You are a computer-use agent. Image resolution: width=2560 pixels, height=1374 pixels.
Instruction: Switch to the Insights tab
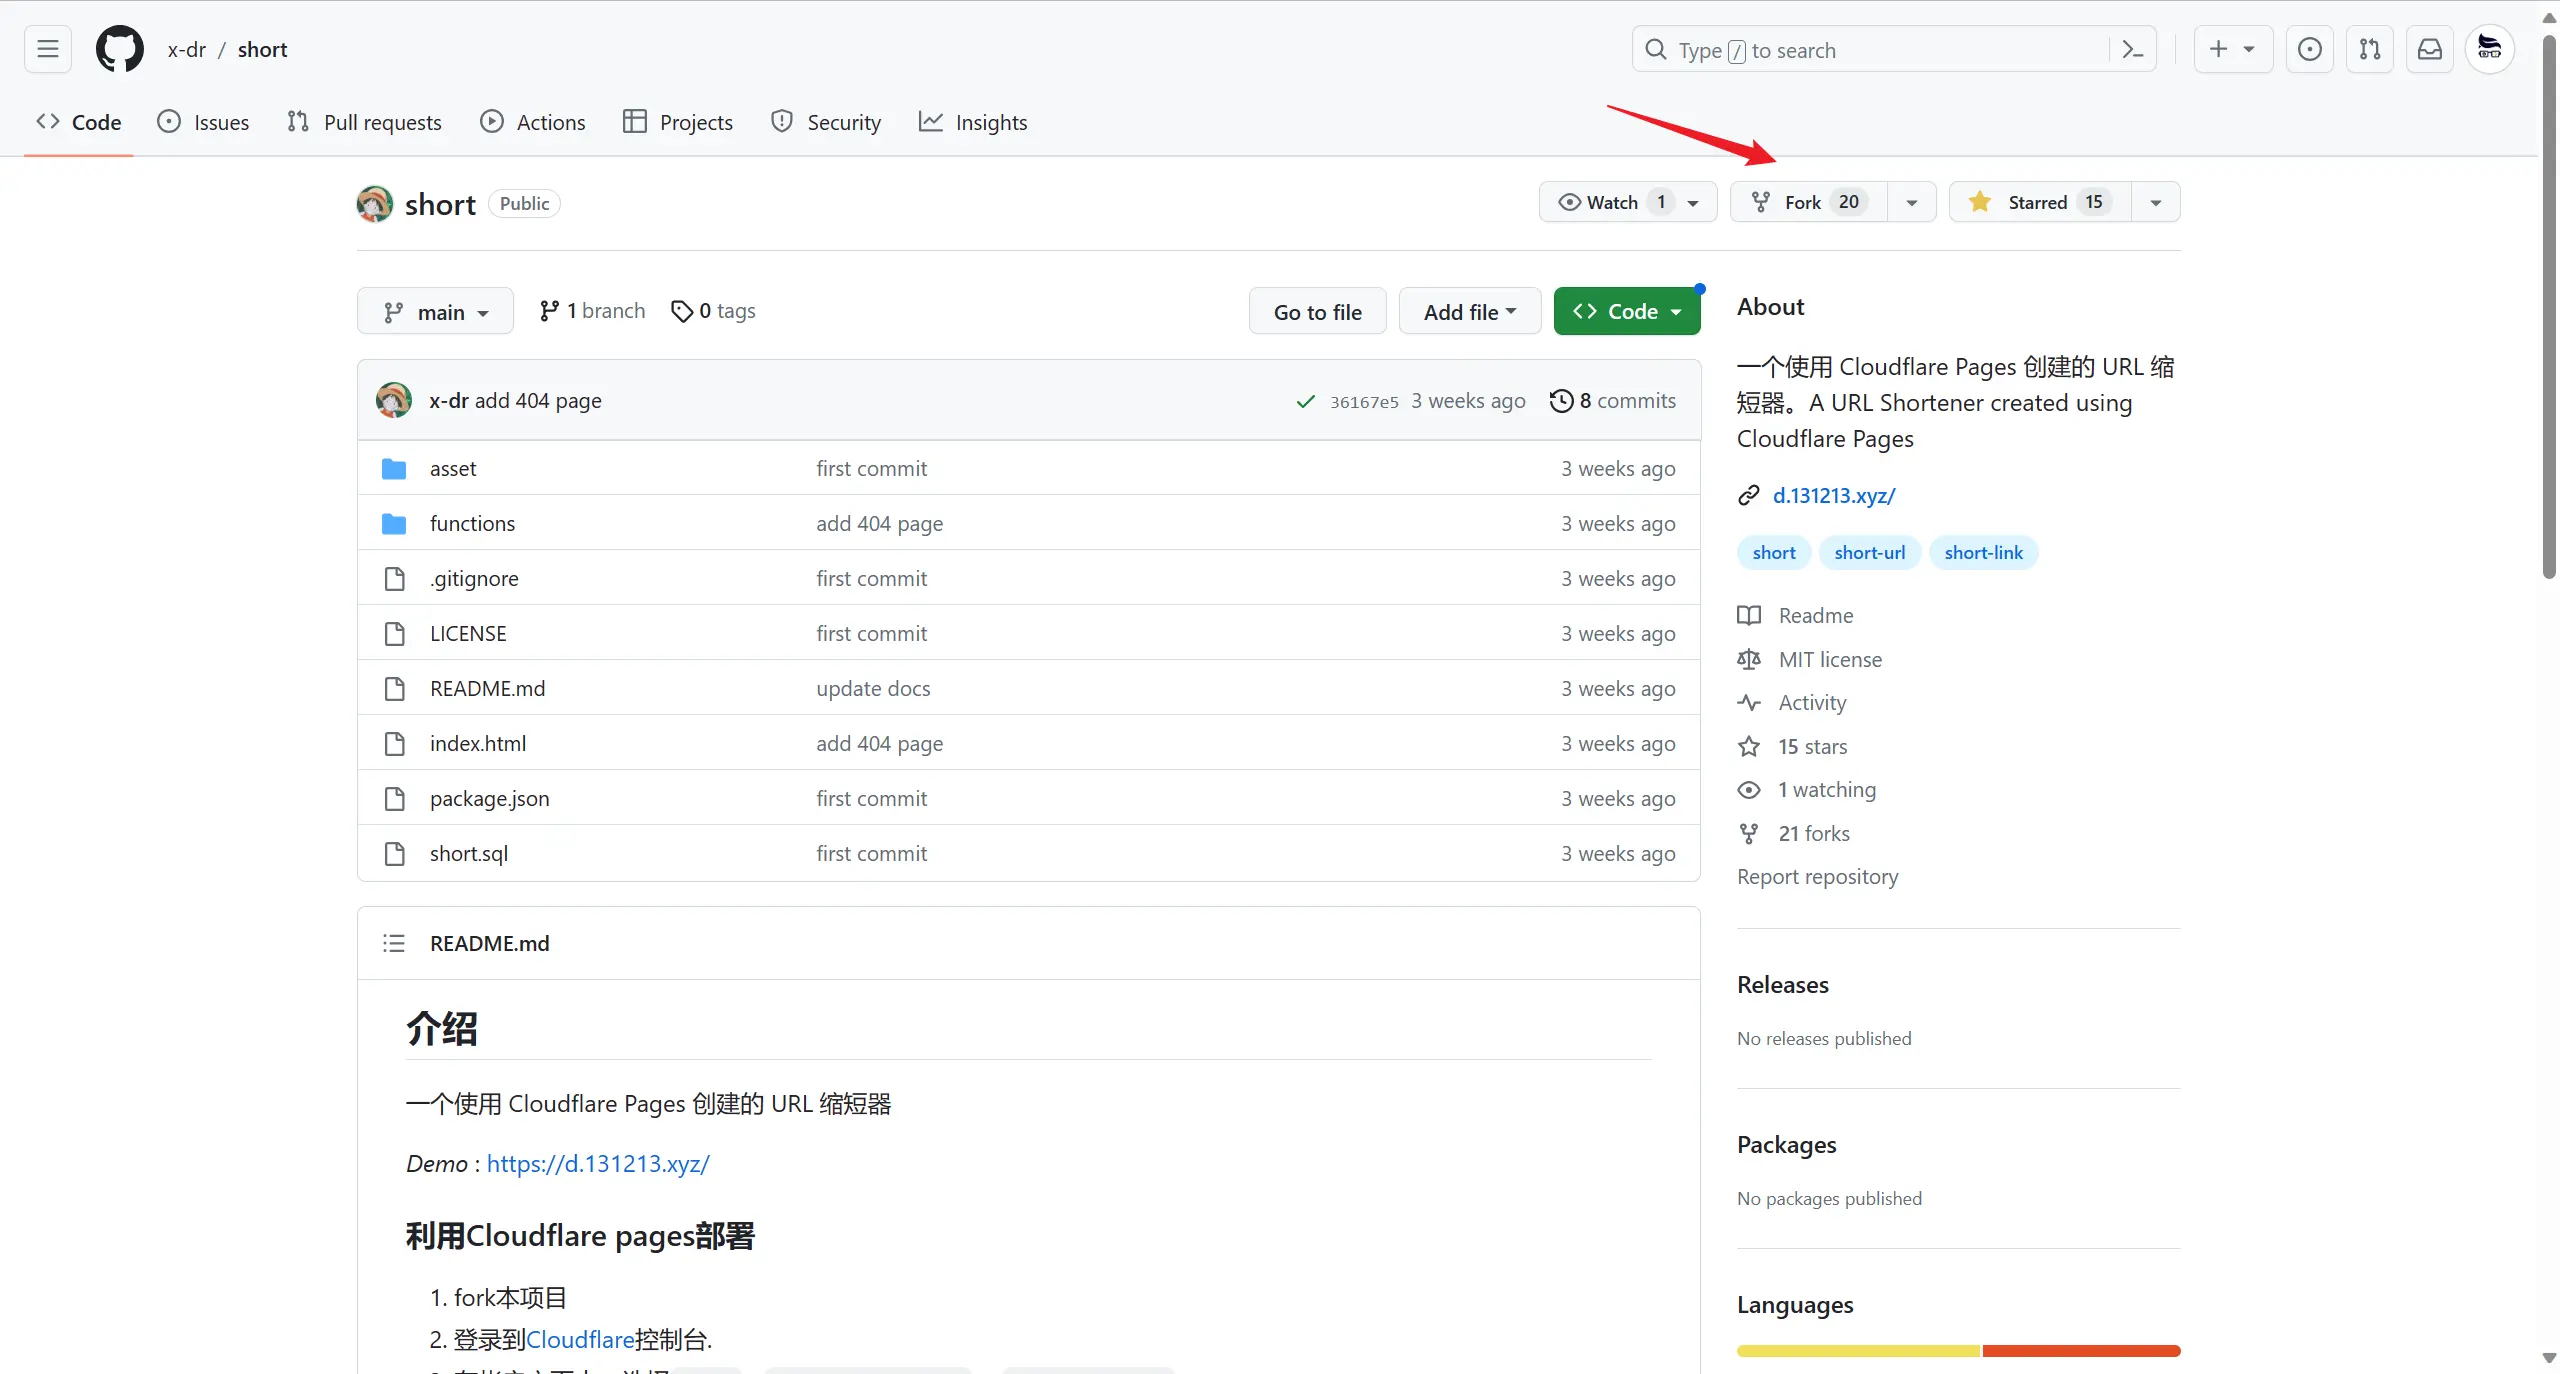[973, 122]
